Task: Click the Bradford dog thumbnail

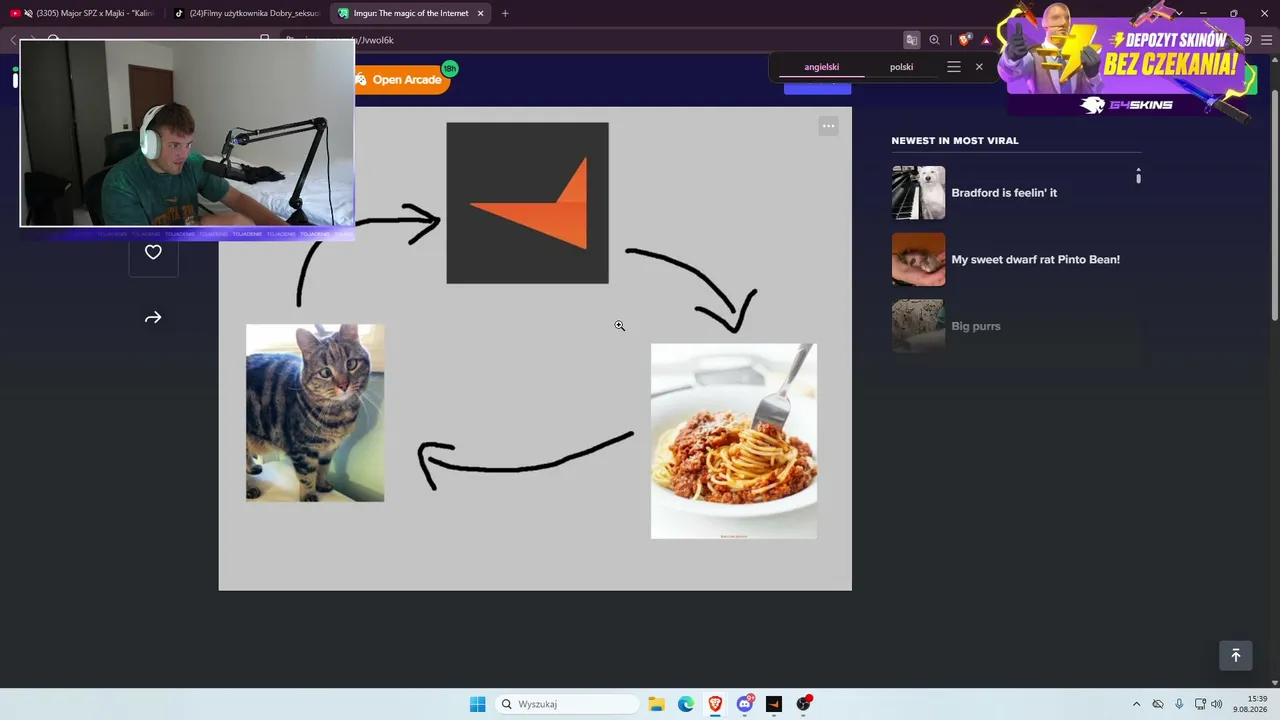Action: coord(918,193)
